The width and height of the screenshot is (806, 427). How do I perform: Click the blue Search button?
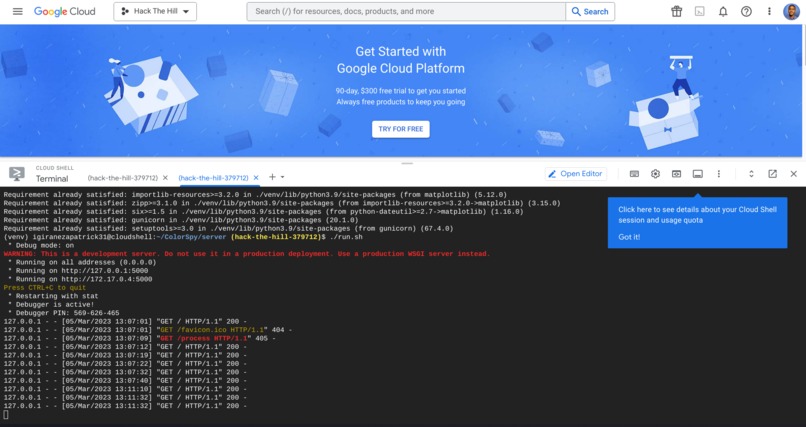(x=590, y=11)
